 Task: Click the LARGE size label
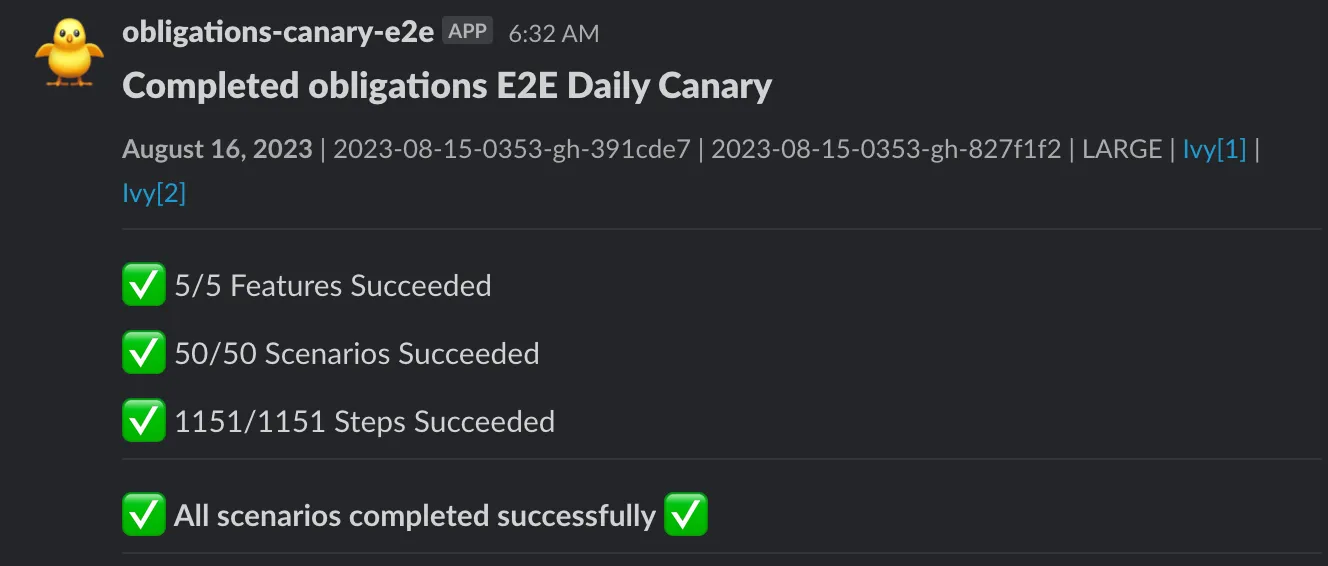pyautogui.click(x=1122, y=150)
